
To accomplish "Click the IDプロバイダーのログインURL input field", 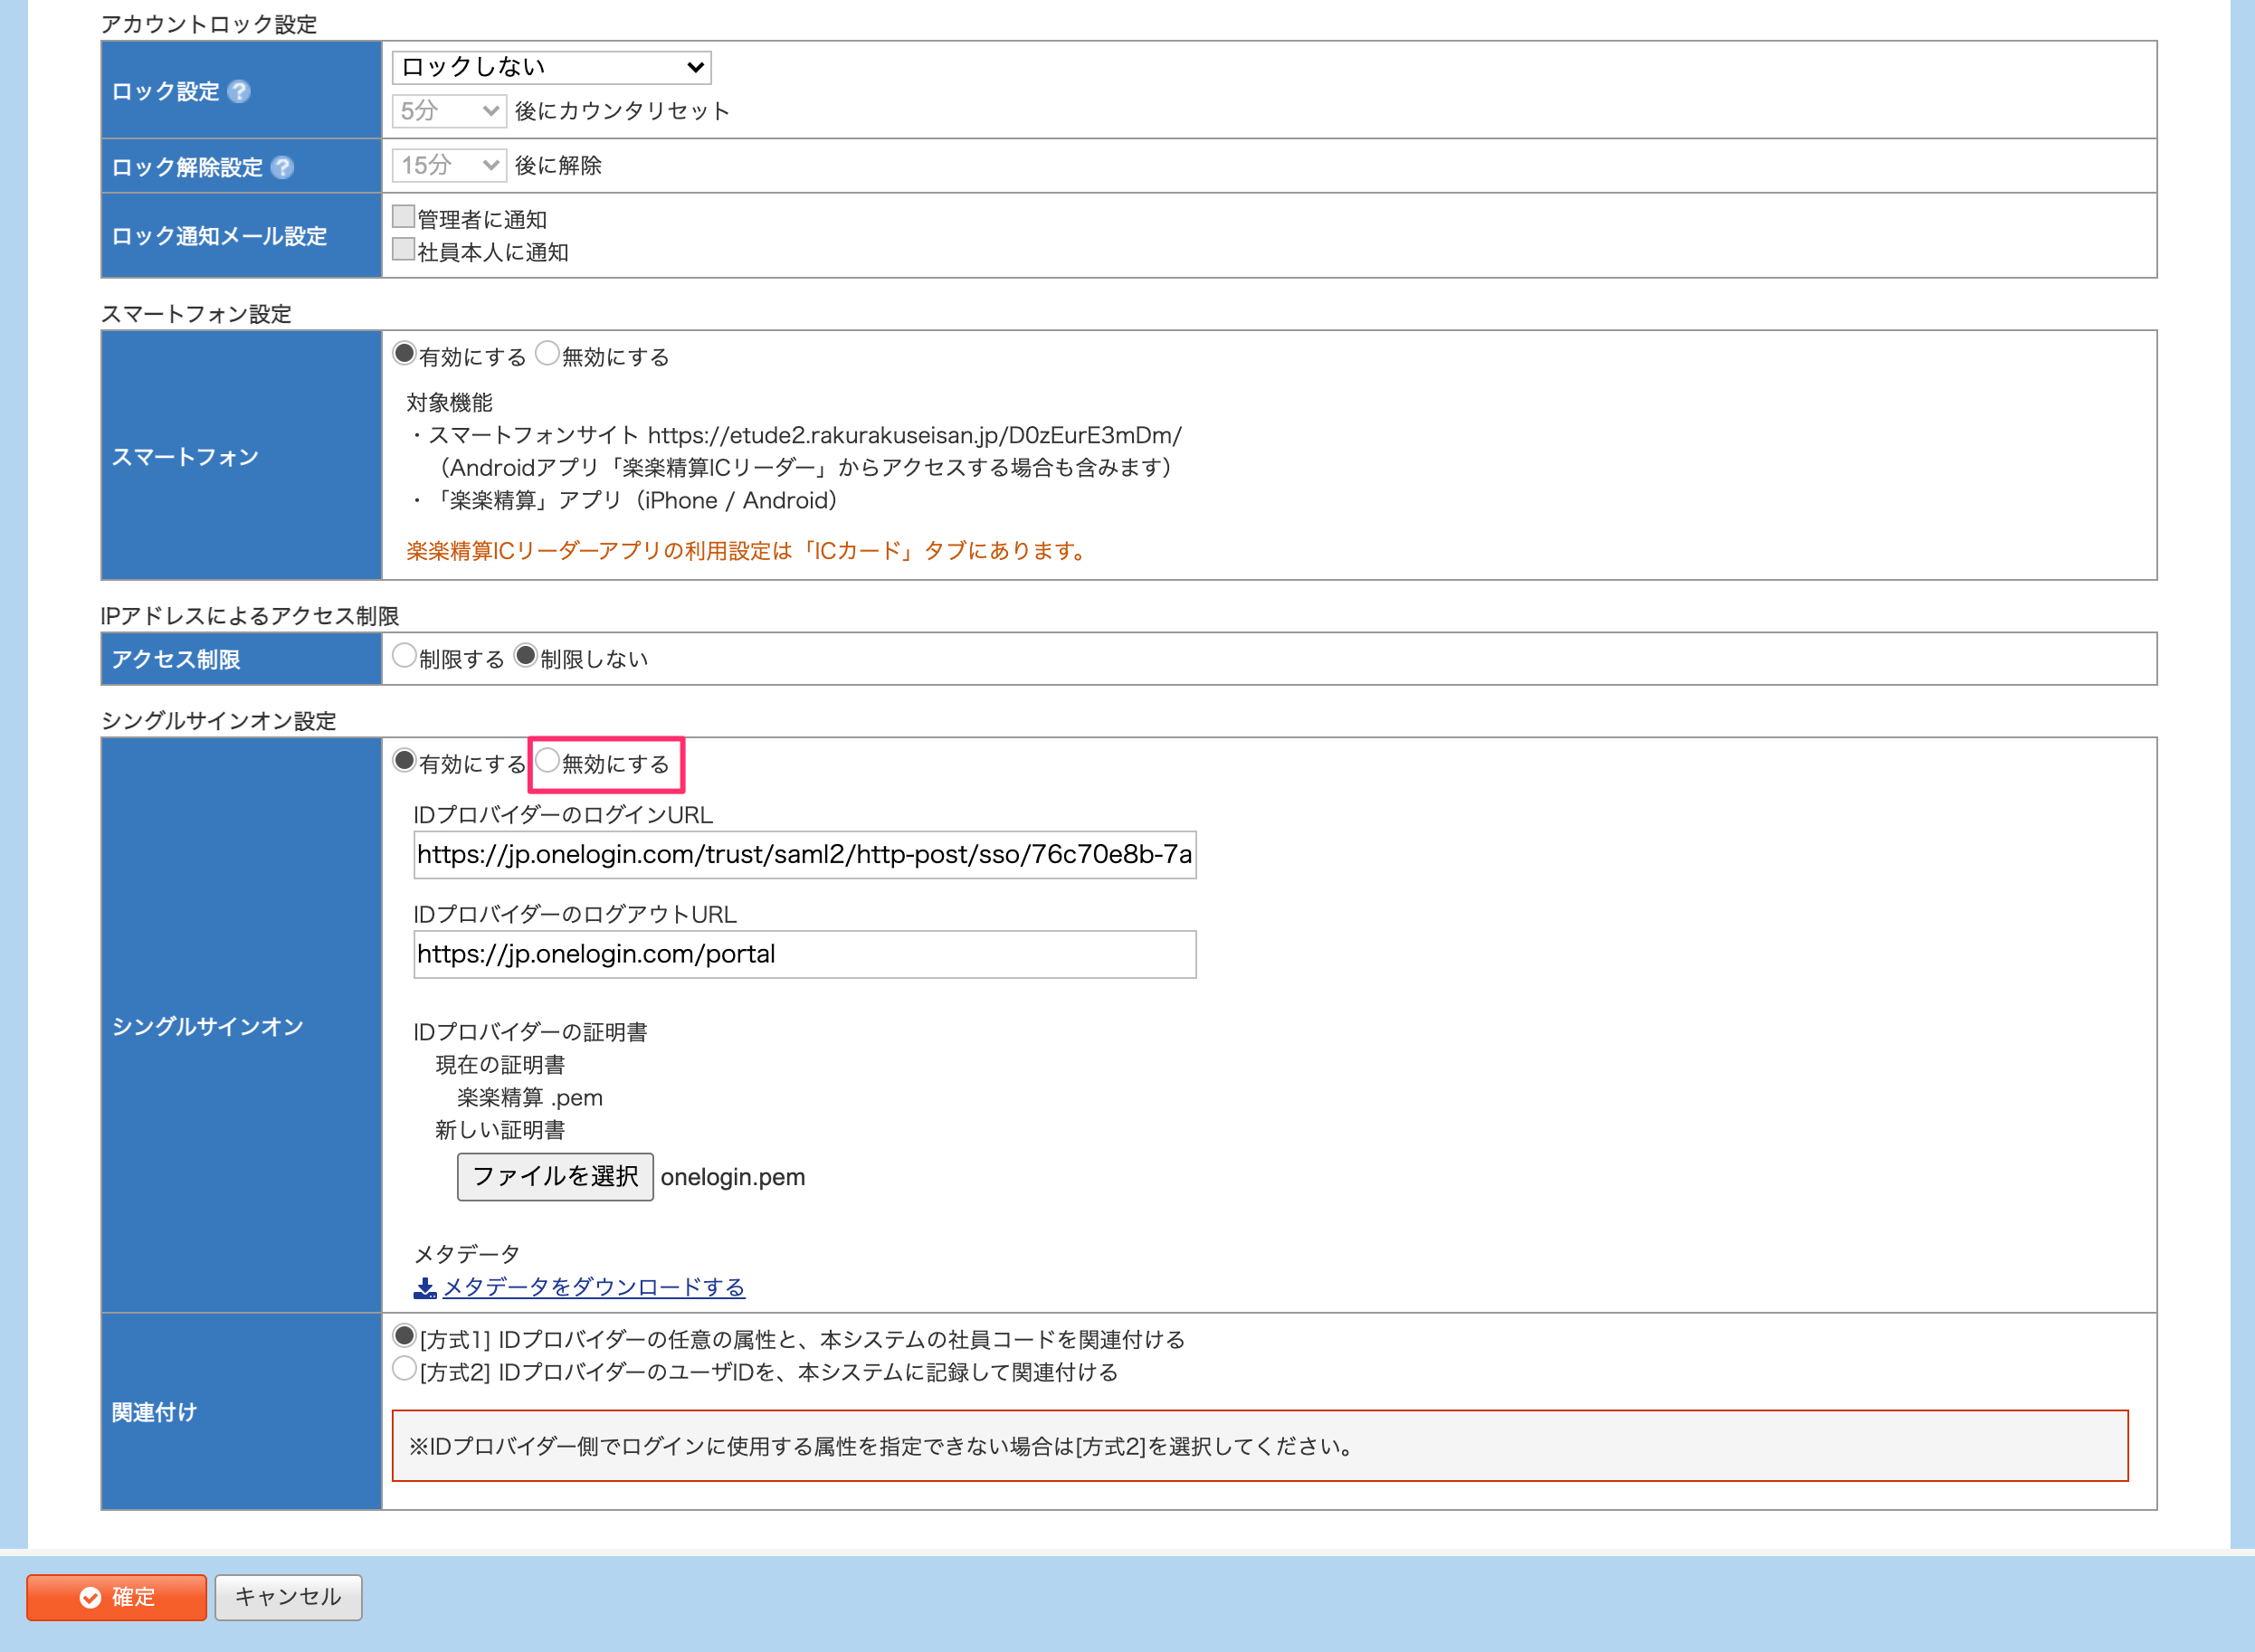I will [x=805, y=855].
